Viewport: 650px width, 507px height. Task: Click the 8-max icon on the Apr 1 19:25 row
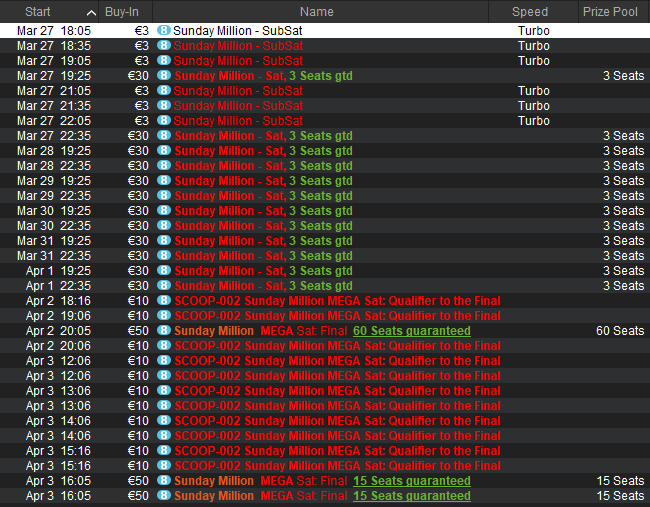point(164,270)
